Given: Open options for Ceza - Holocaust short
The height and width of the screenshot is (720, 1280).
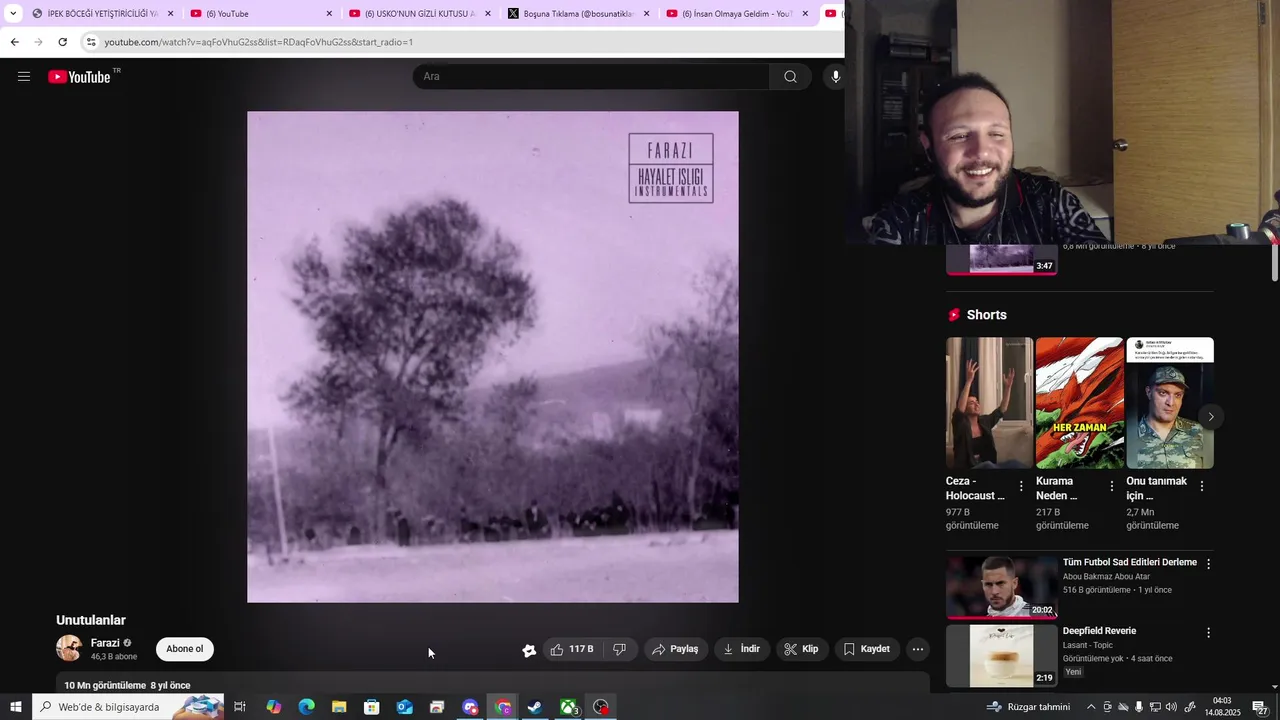Looking at the screenshot, I should click(x=1021, y=486).
